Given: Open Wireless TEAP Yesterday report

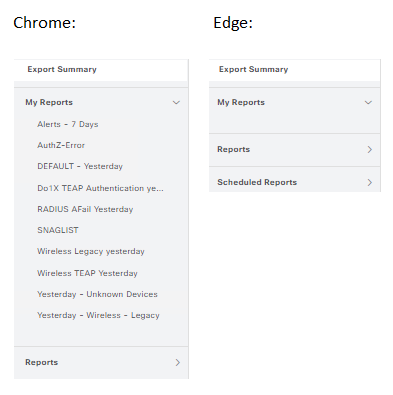Looking at the screenshot, I should pyautogui.click(x=87, y=273).
